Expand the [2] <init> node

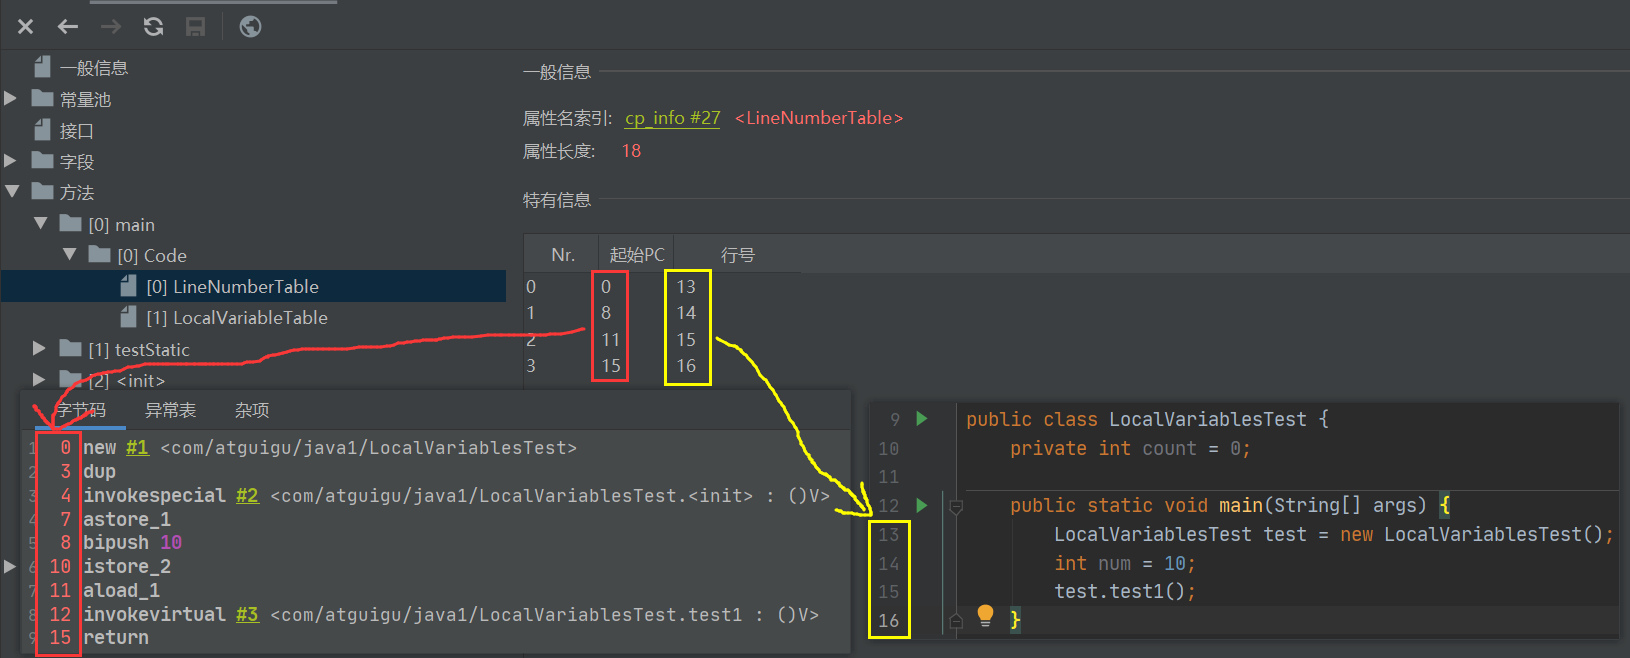point(39,379)
